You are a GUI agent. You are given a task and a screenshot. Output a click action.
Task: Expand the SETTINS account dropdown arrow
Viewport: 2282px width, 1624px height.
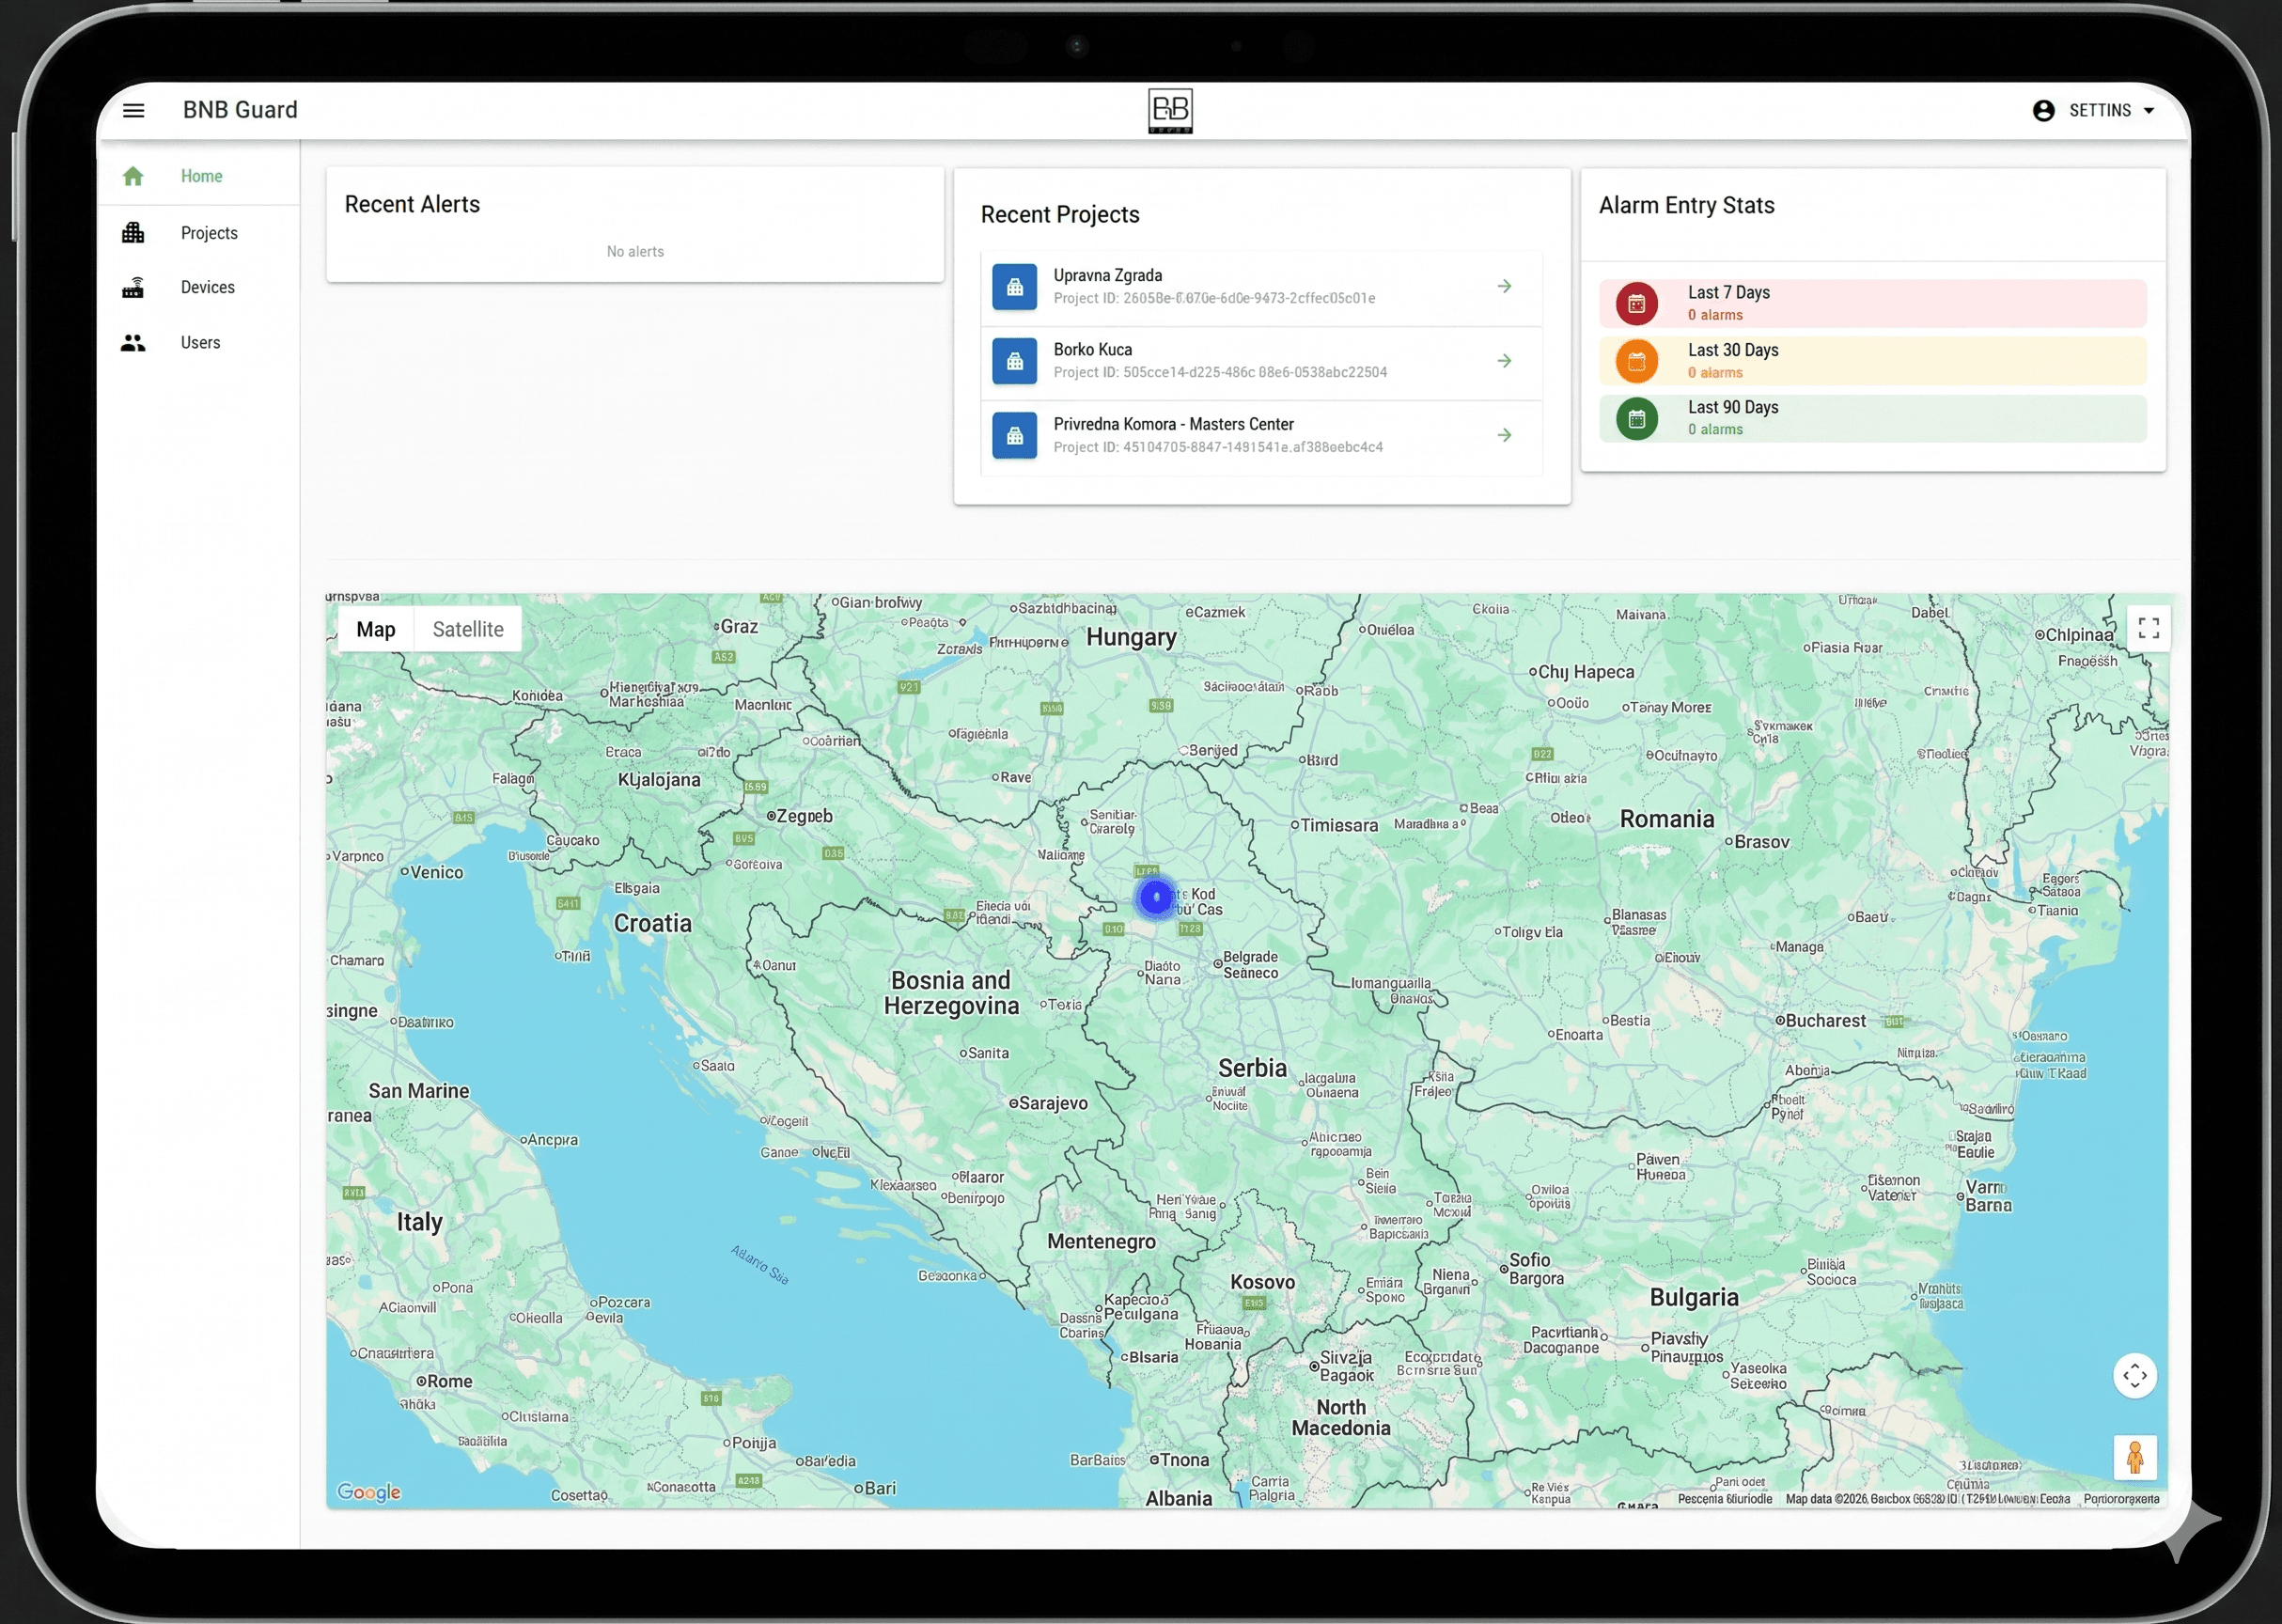click(x=2149, y=111)
